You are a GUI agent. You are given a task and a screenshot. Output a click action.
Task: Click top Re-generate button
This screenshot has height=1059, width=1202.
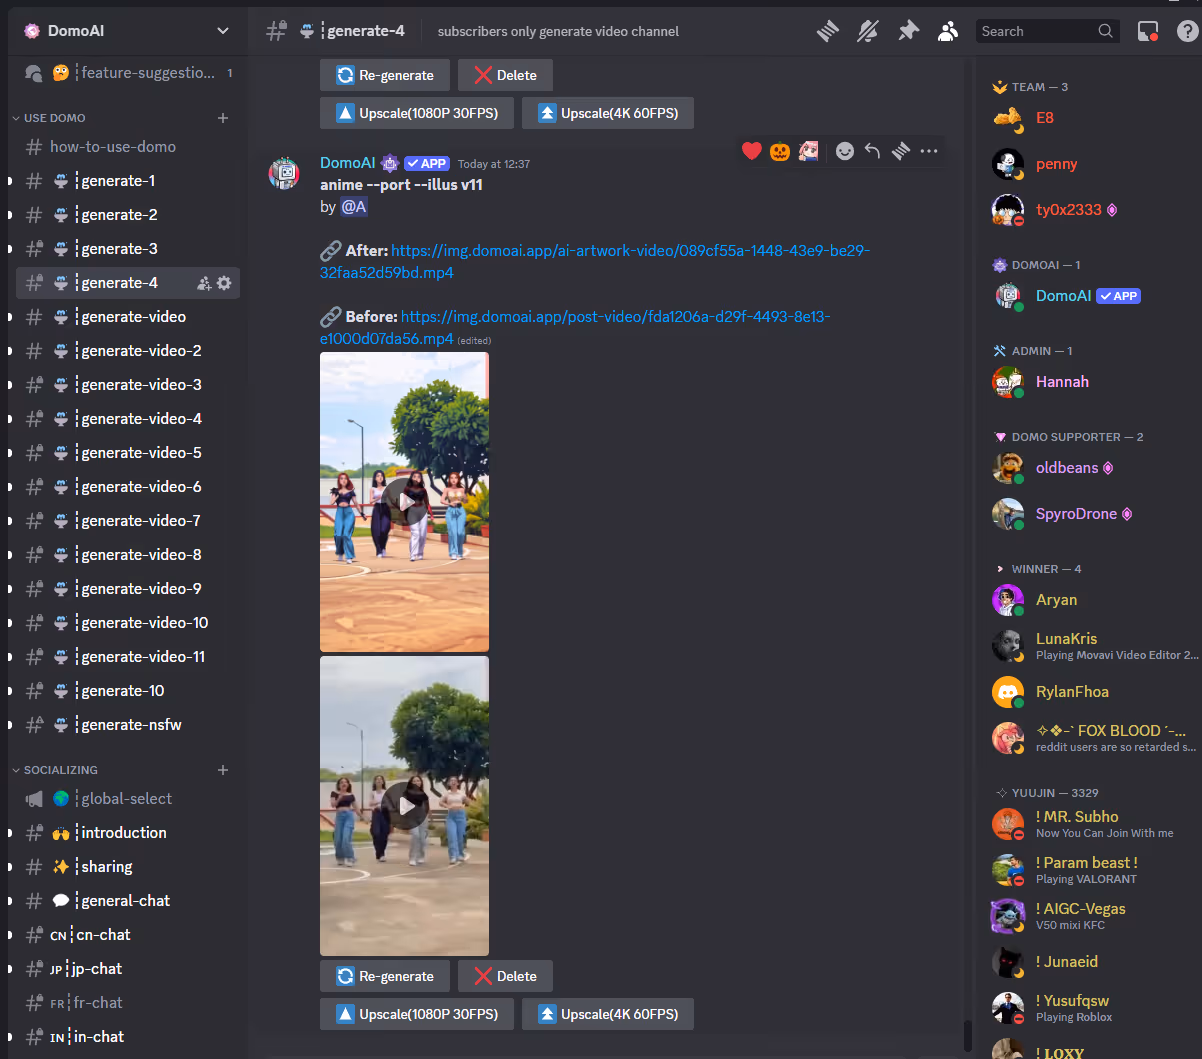click(385, 75)
